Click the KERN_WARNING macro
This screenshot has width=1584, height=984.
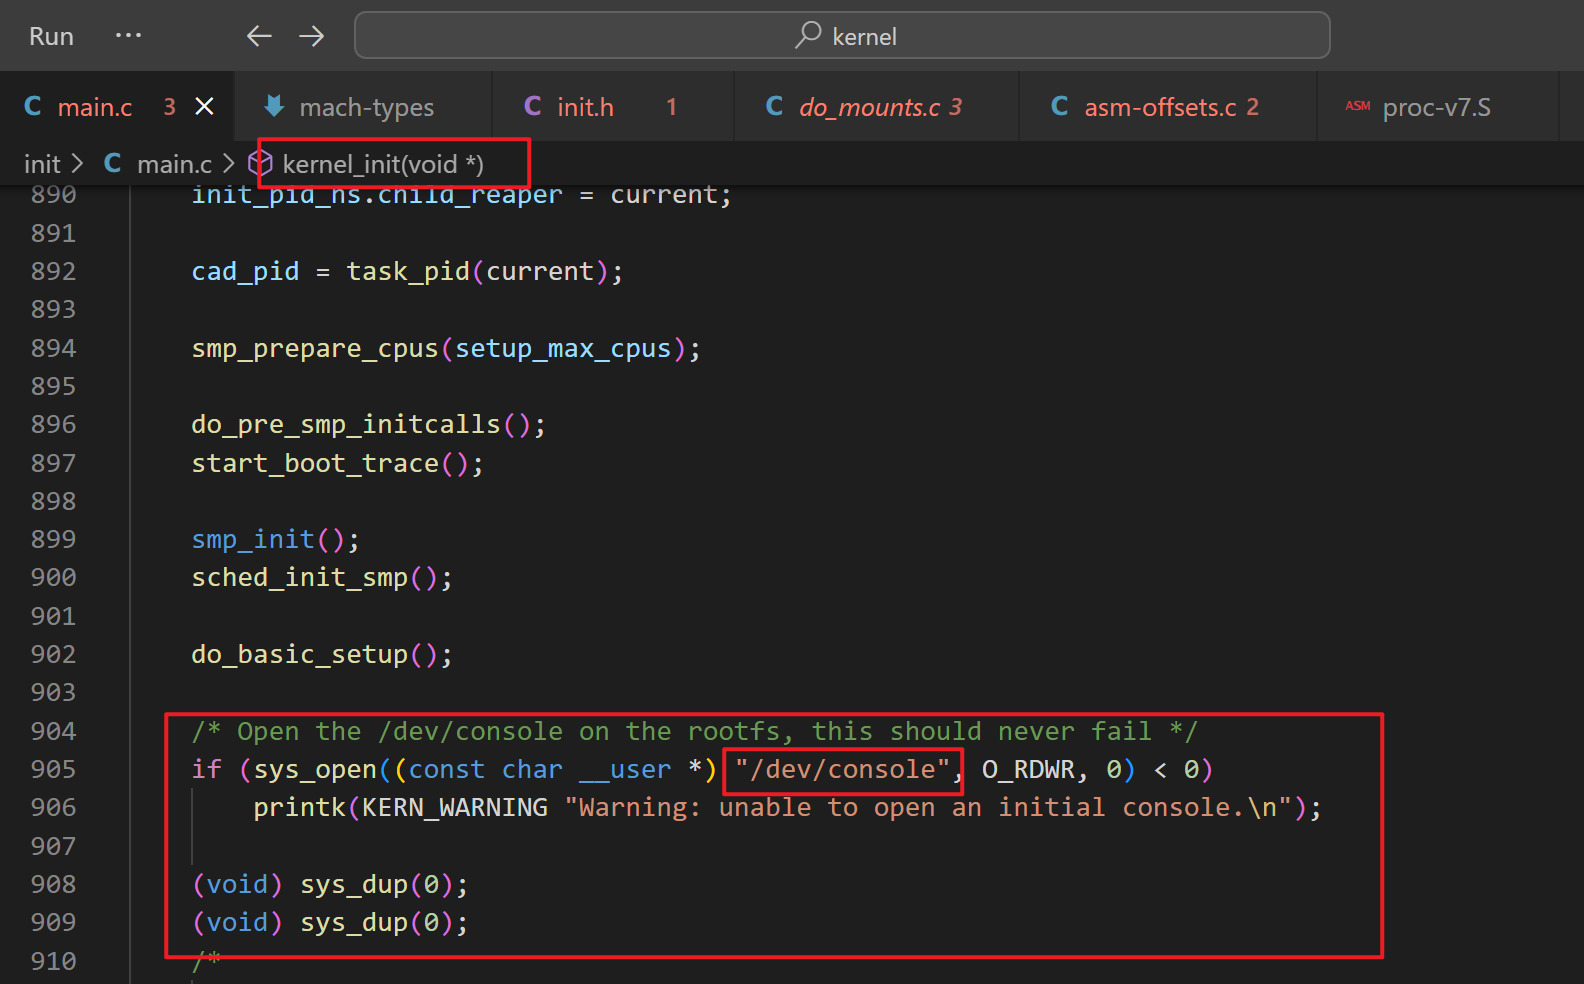point(455,808)
